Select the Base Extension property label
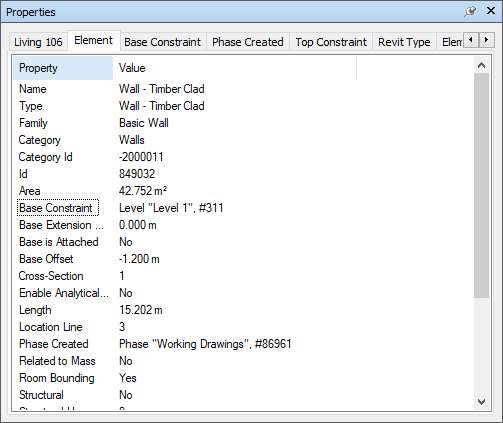Screen dimensions: 503x423 (61, 225)
